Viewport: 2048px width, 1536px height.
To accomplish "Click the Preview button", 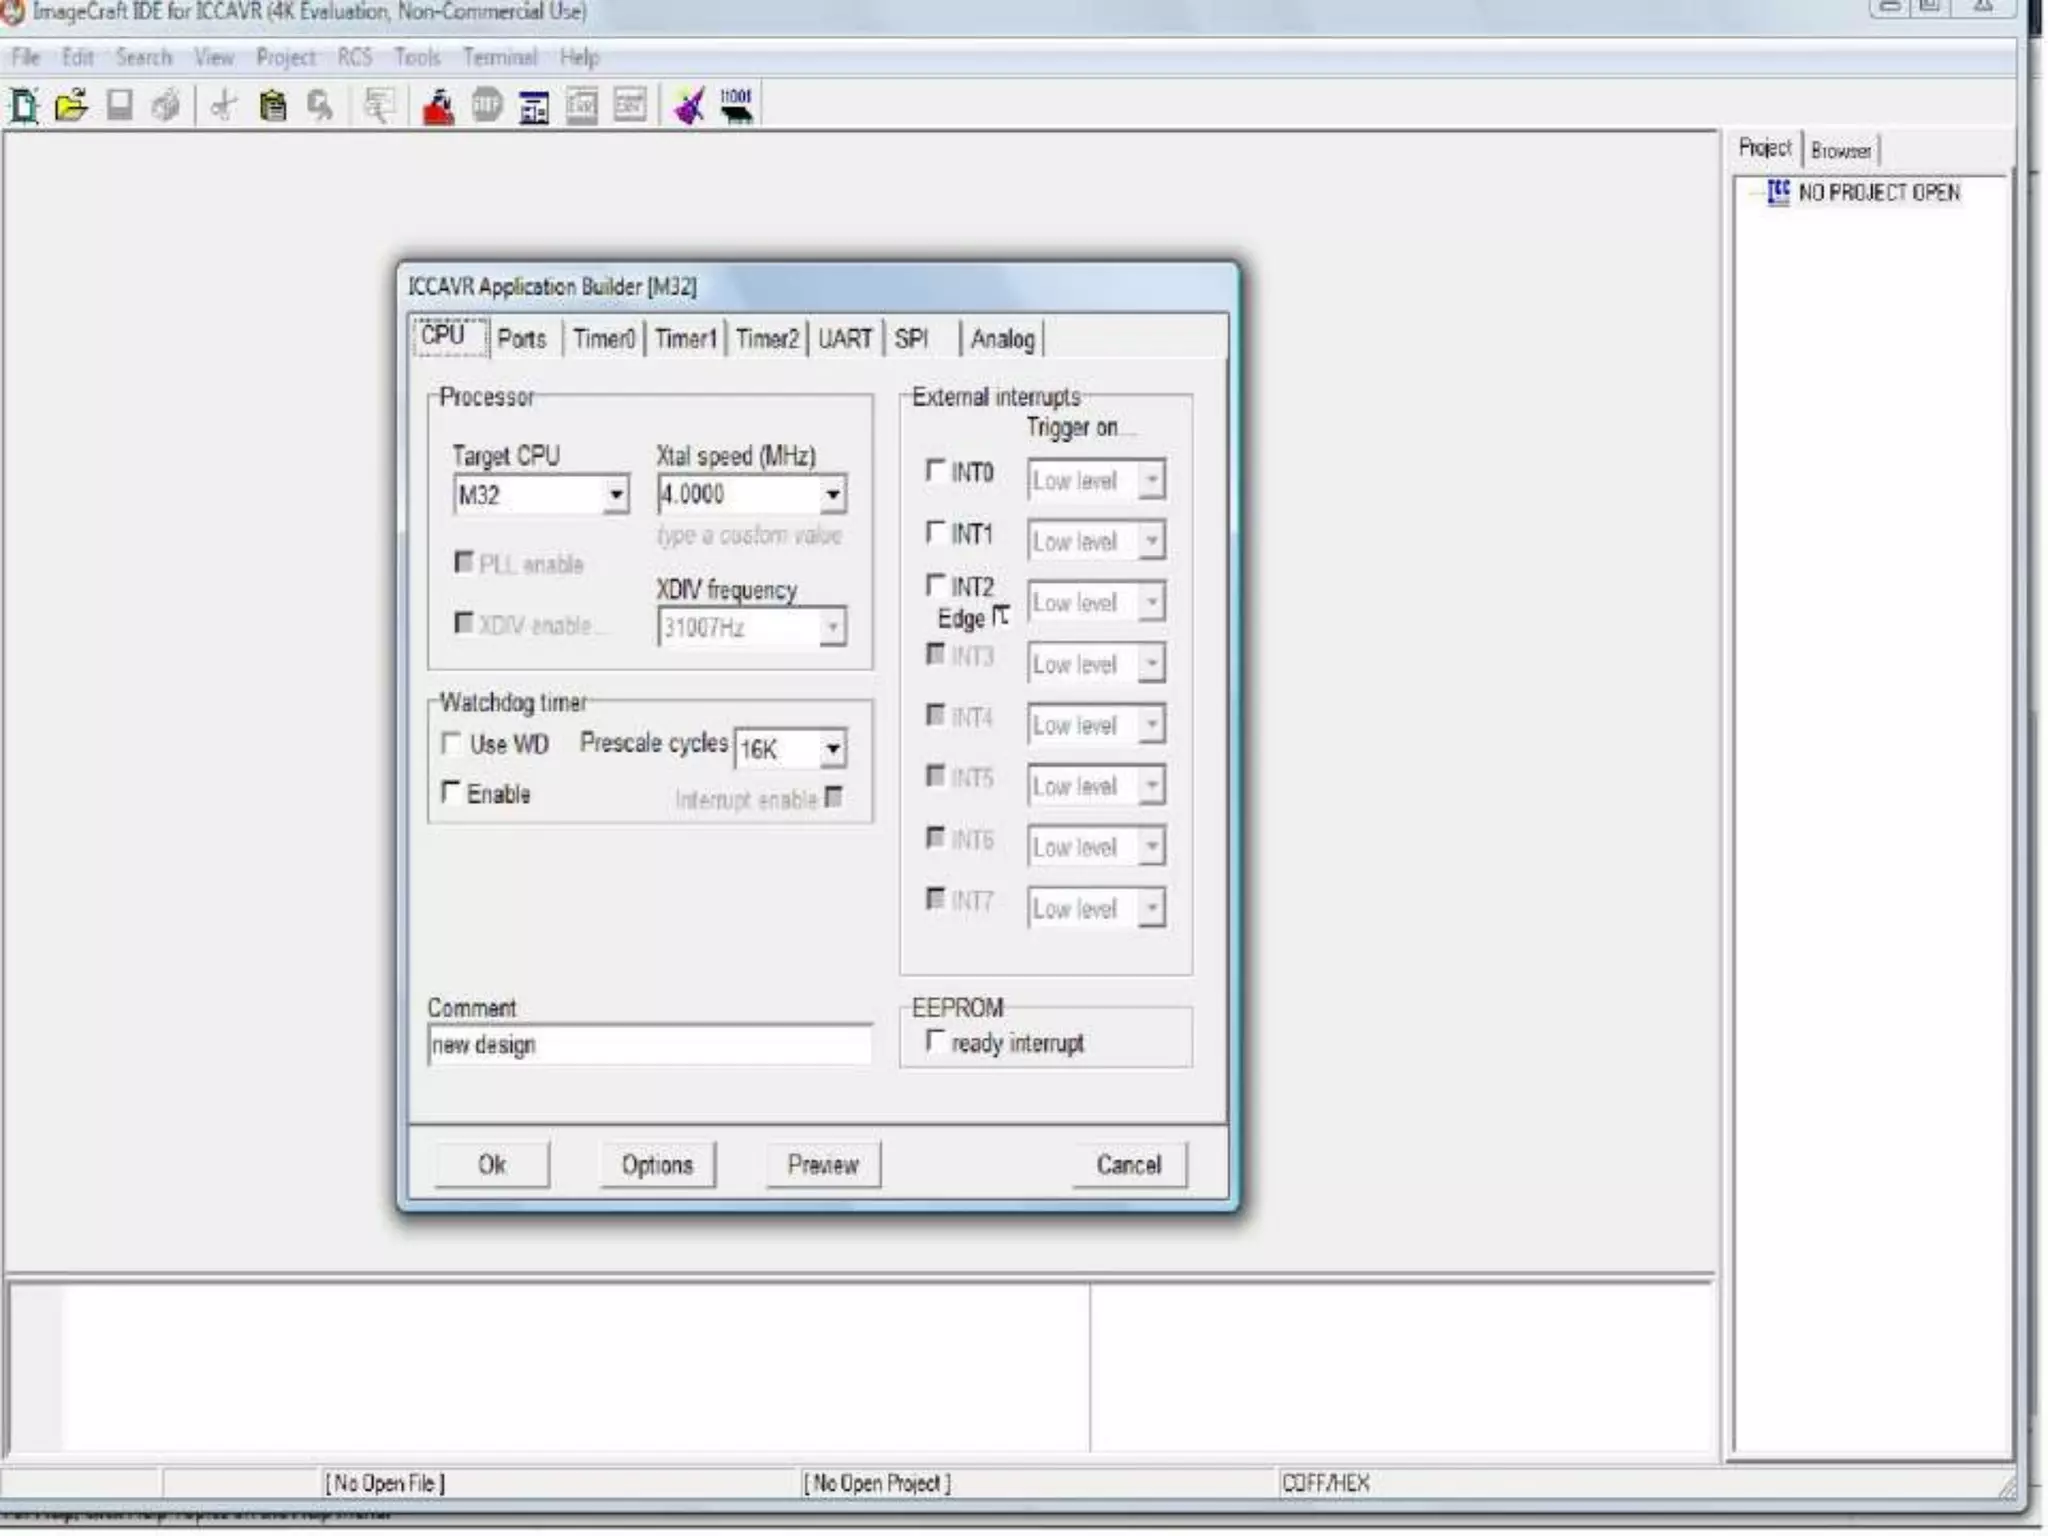I will pyautogui.click(x=823, y=1165).
